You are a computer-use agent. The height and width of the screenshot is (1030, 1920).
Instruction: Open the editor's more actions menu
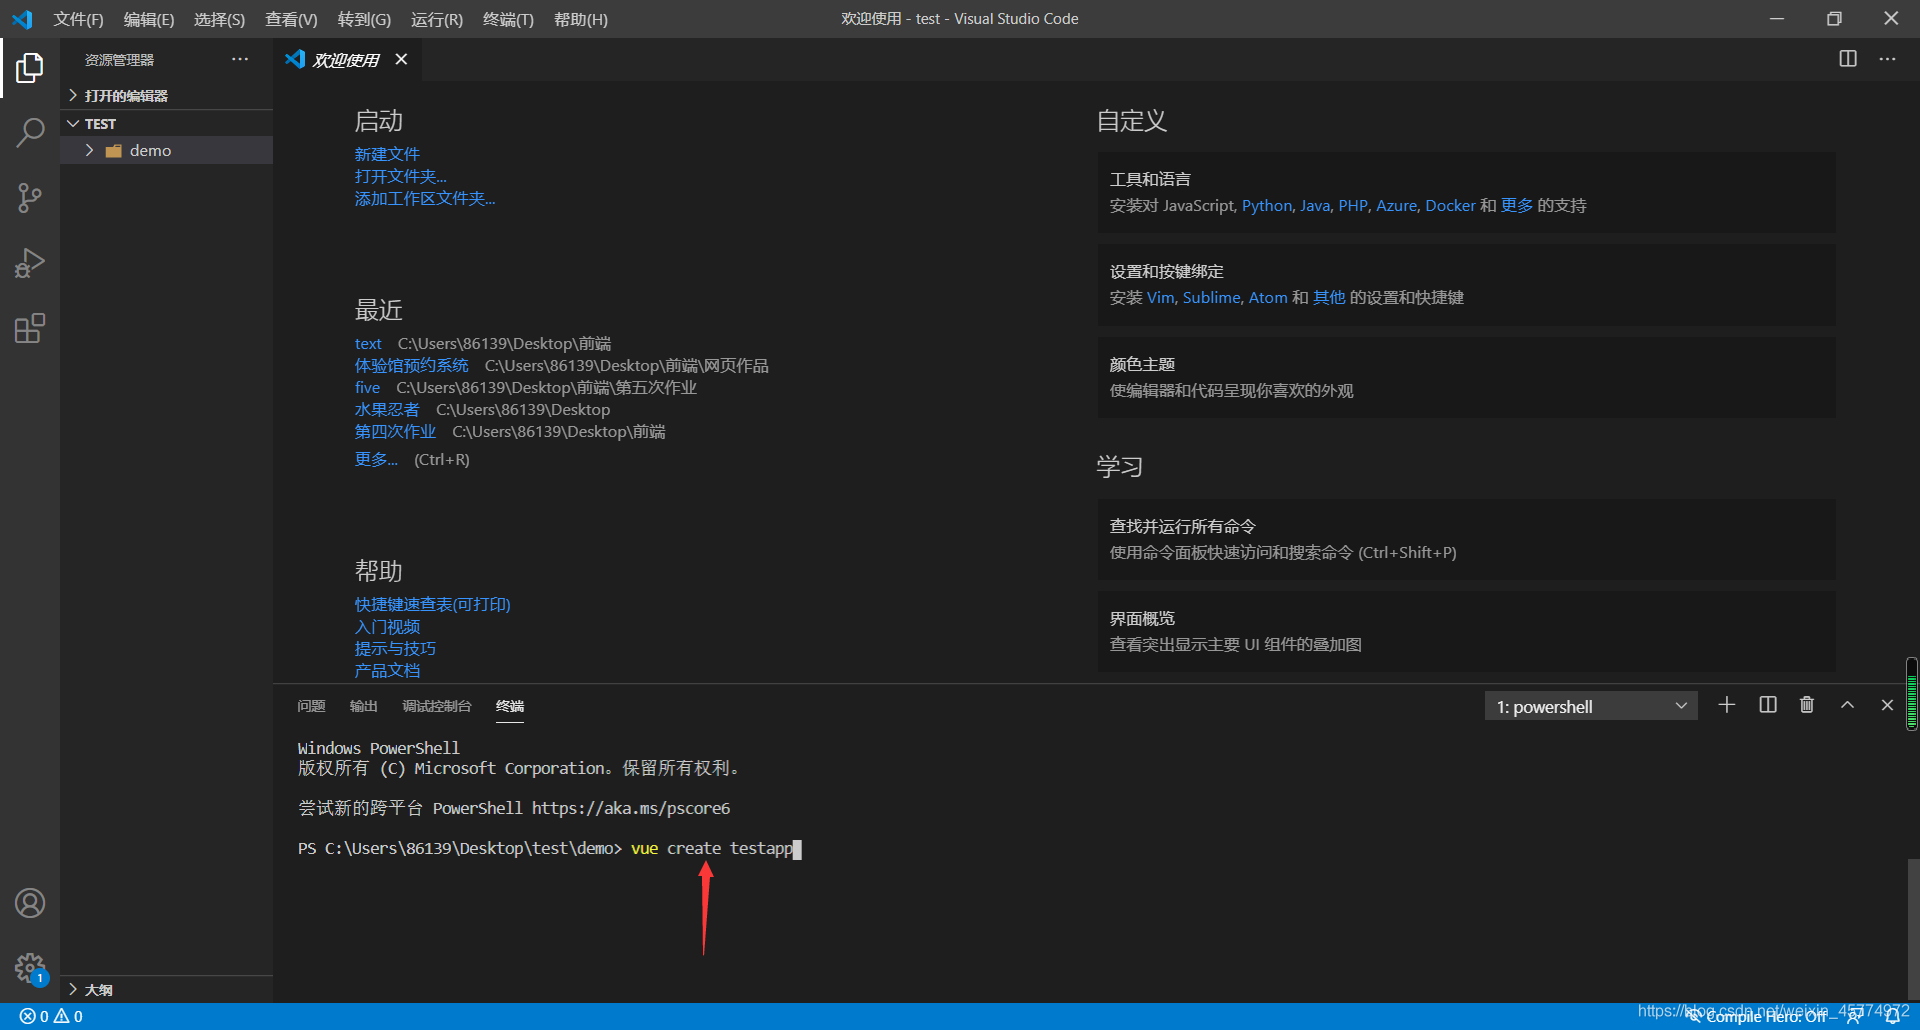(1887, 59)
